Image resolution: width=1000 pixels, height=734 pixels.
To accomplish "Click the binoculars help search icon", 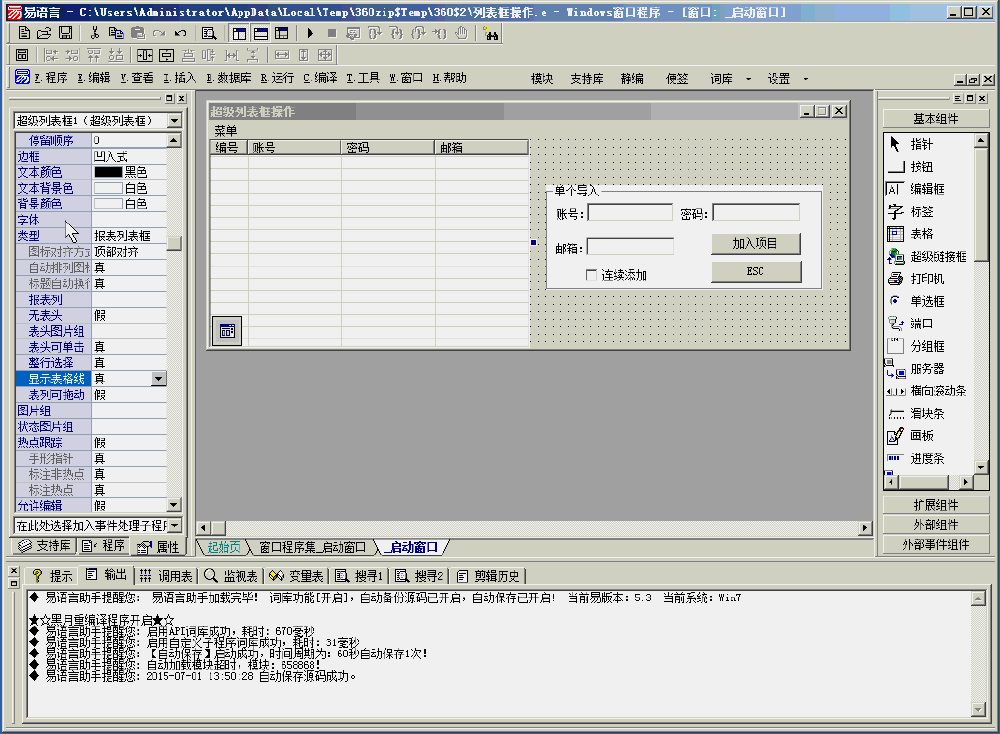I will tap(490, 33).
